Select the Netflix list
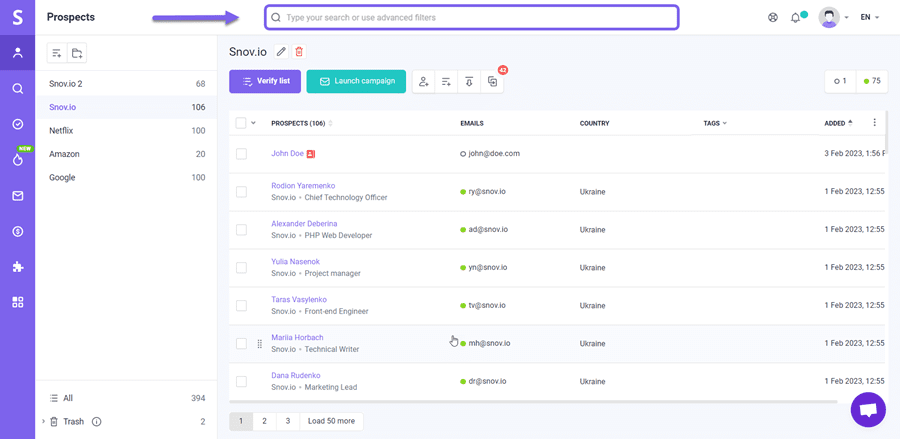 [126, 131]
